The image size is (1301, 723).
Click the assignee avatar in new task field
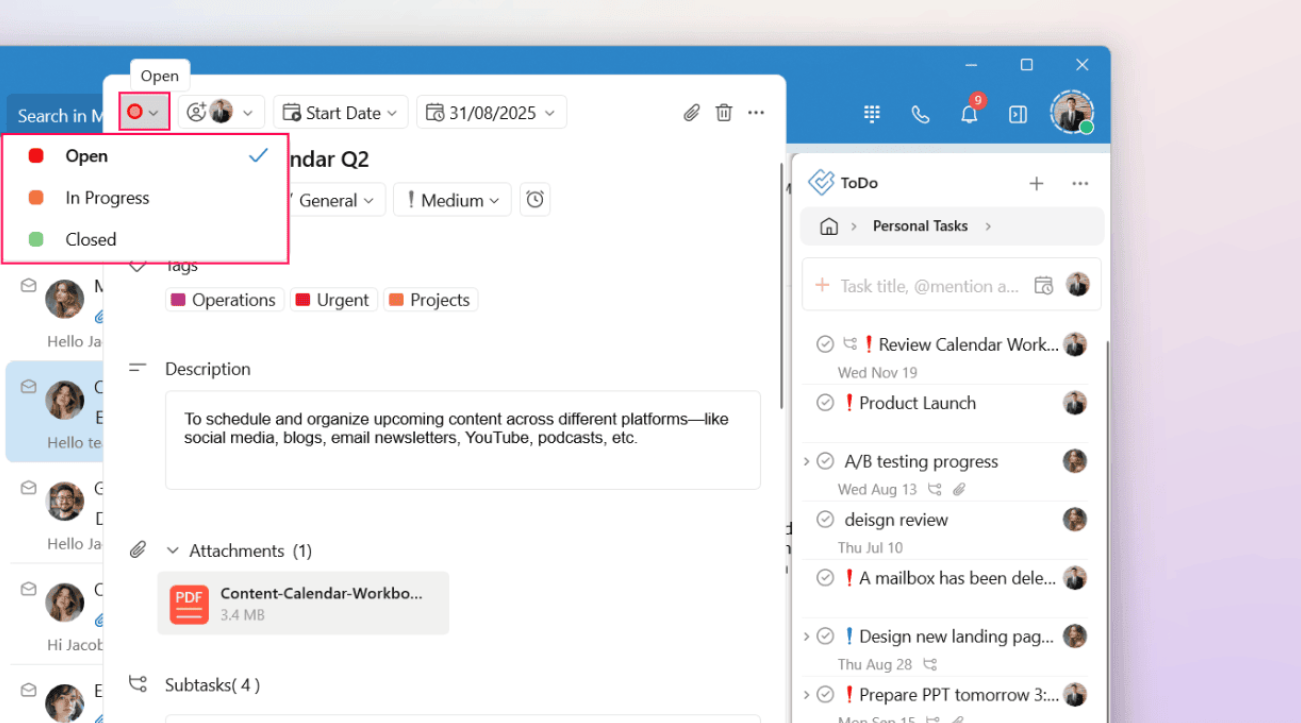(x=1077, y=285)
